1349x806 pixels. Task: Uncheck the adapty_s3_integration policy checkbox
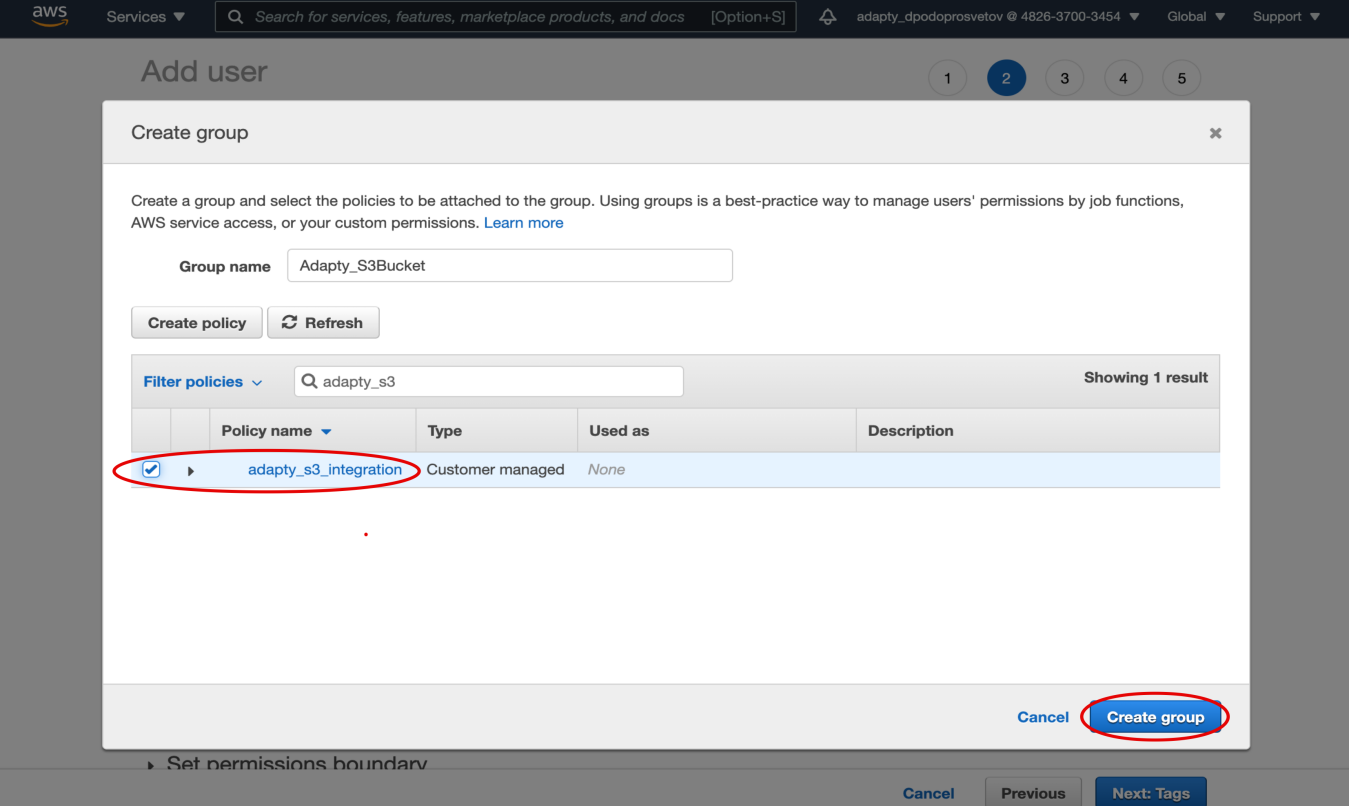tap(151, 470)
